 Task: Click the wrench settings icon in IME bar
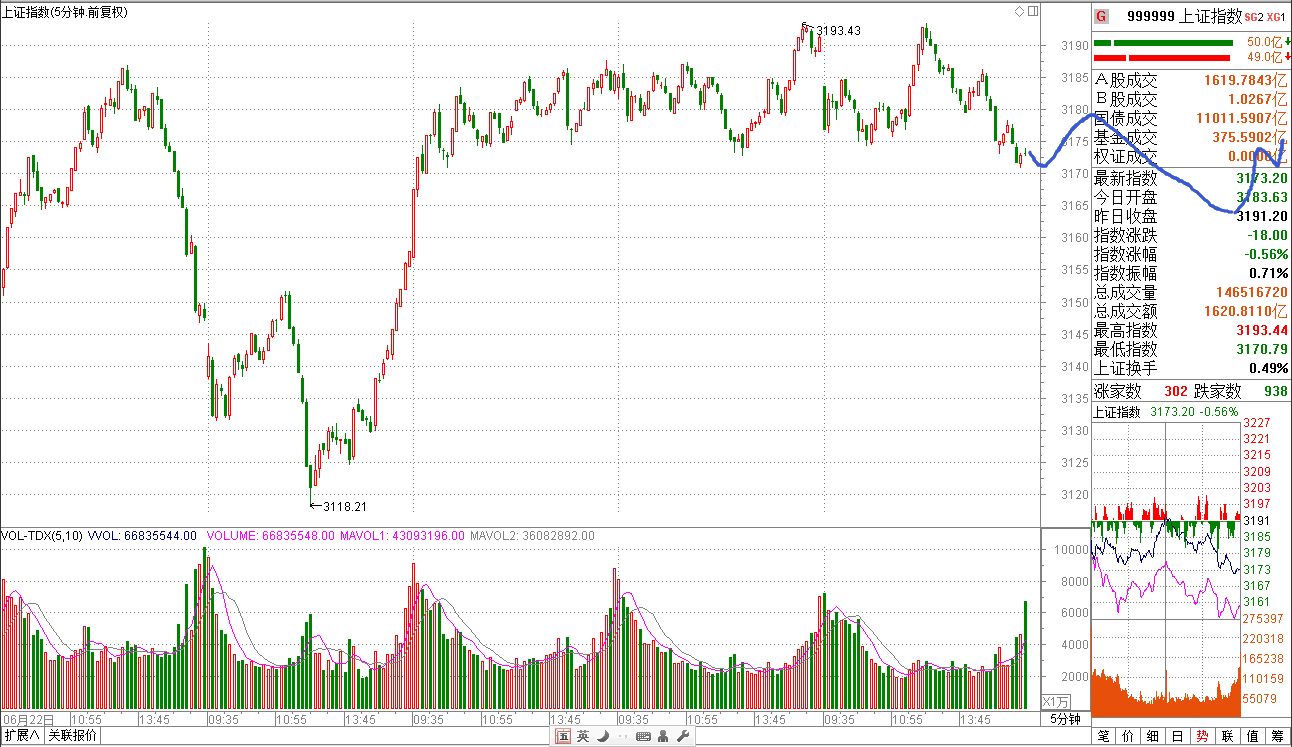(x=684, y=737)
